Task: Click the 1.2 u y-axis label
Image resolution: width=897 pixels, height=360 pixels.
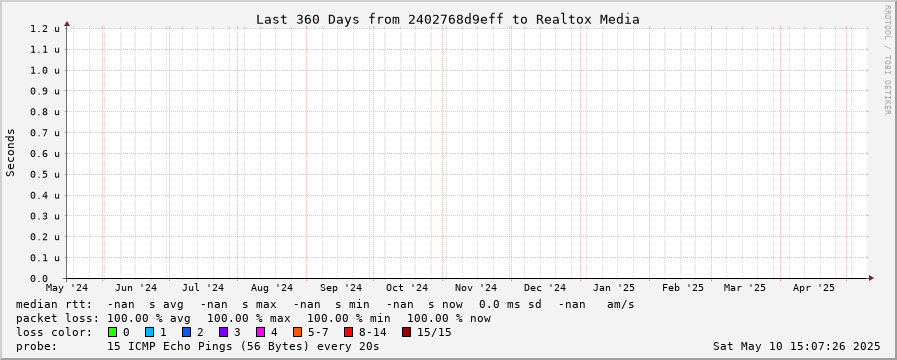Action: [x=45, y=29]
